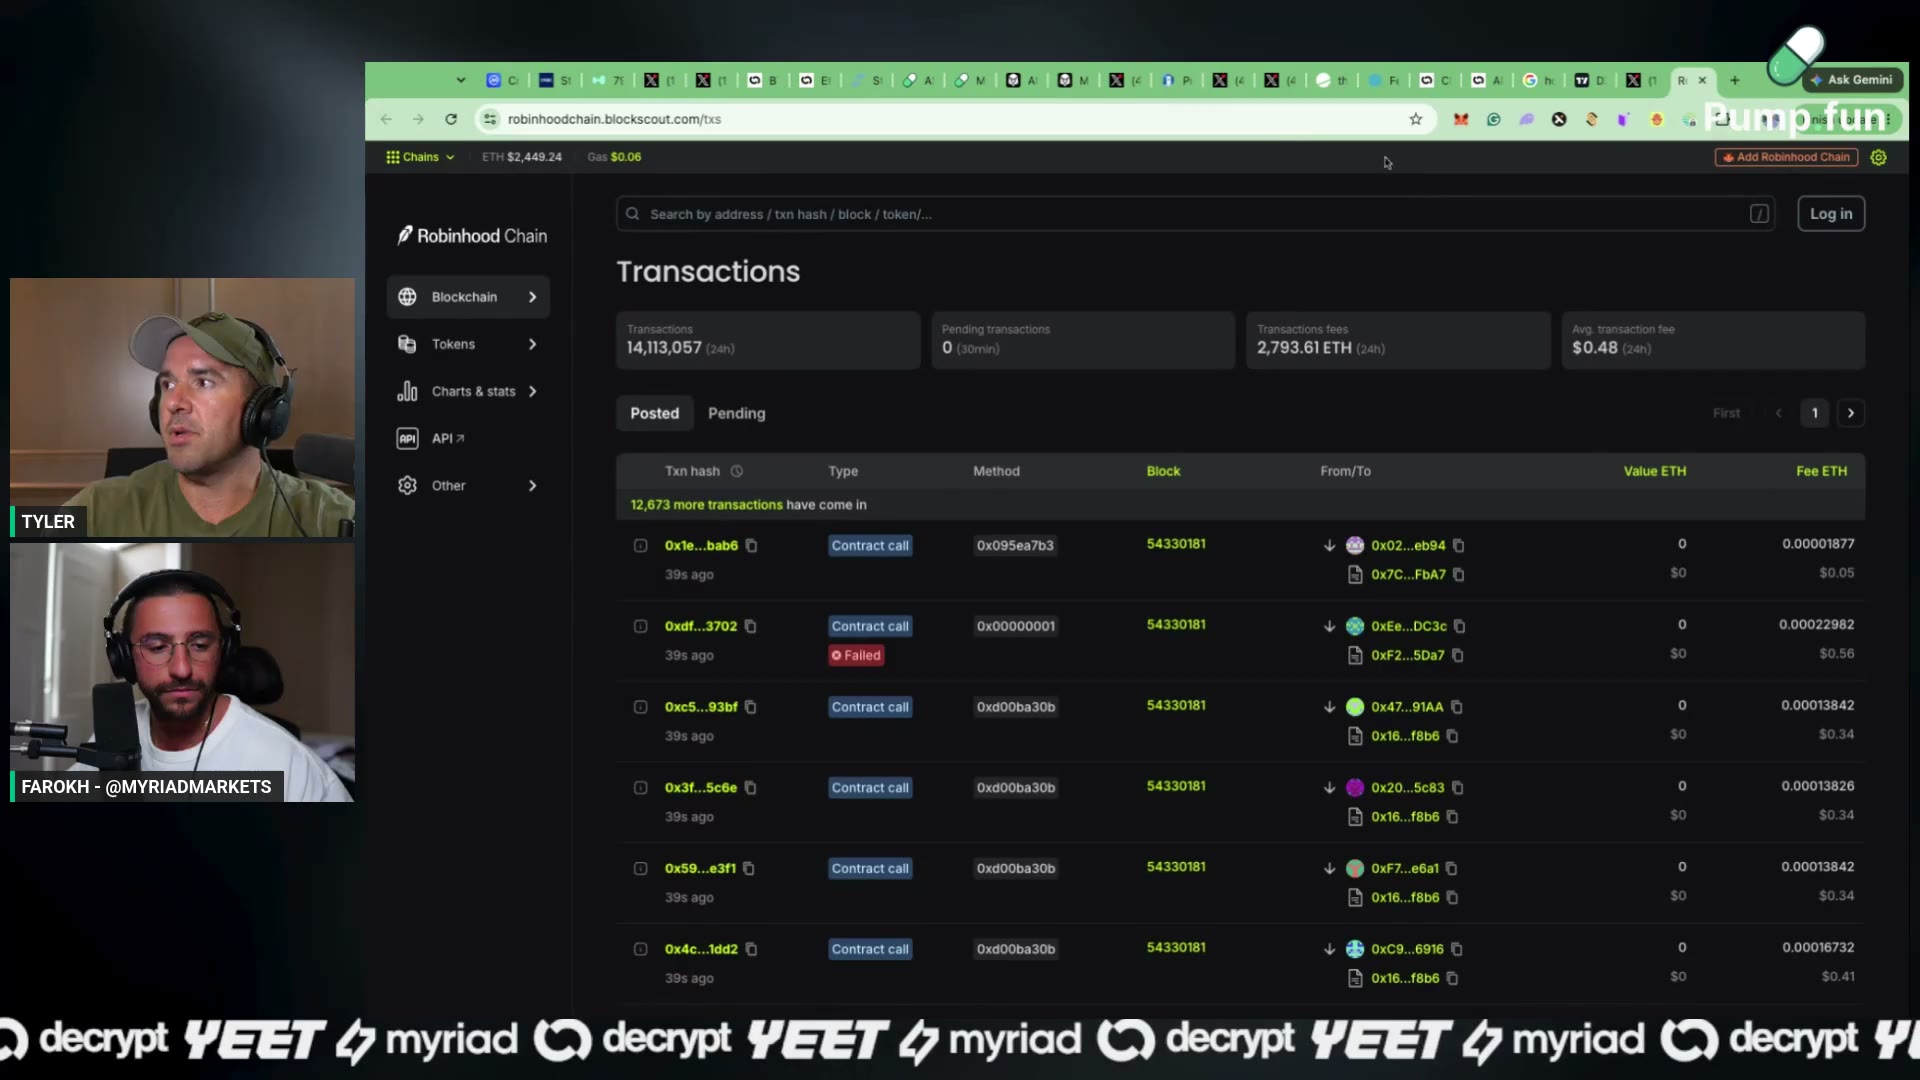Viewport: 1920px width, 1080px height.
Task: Click the browser back arrow
Action: (386, 119)
